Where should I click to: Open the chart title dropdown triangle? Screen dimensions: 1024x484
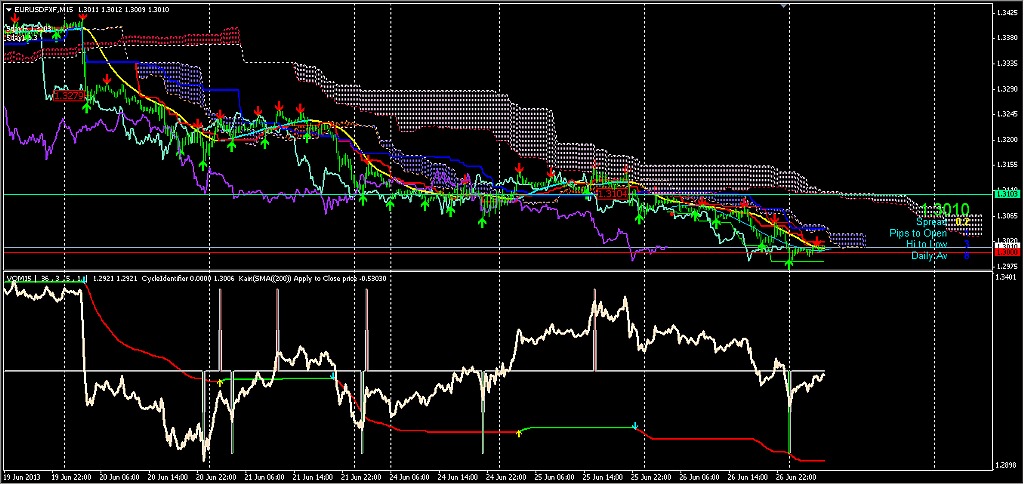[7, 9]
